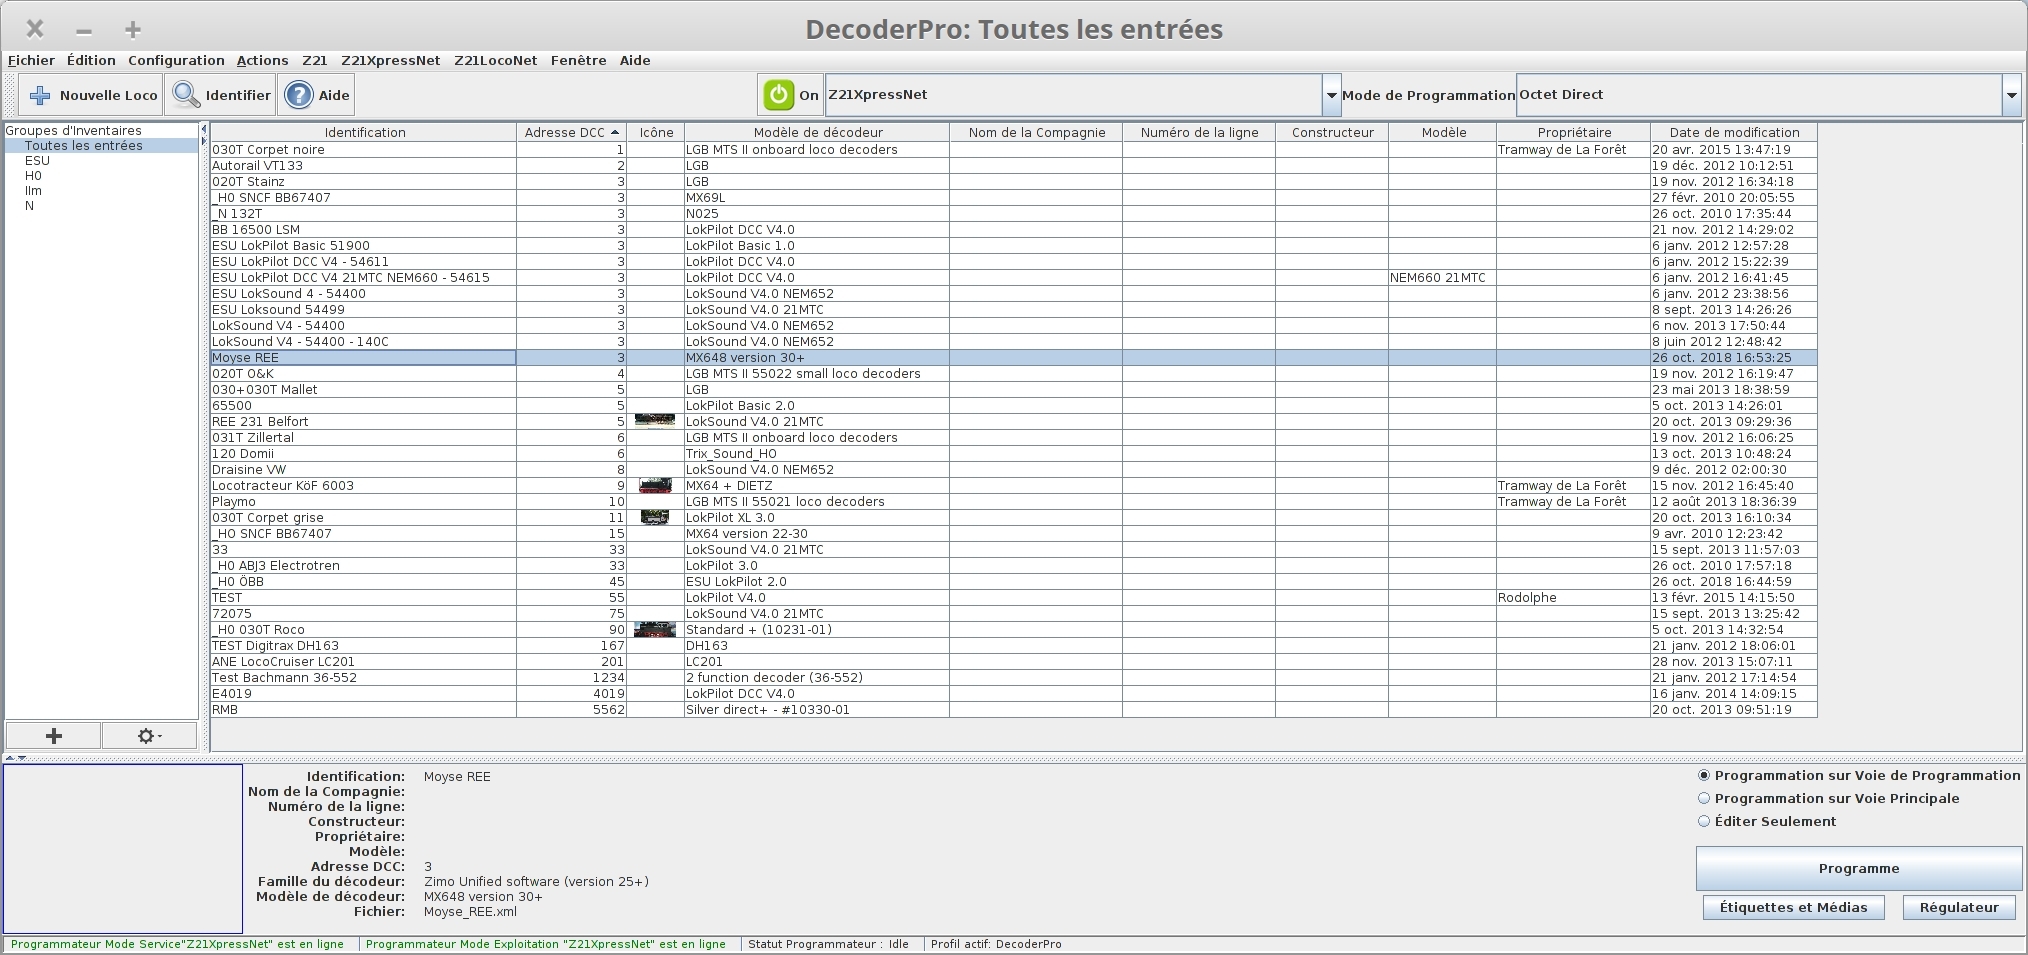Toggle the green power On button
This screenshot has width=2028, height=955.
(x=790, y=95)
